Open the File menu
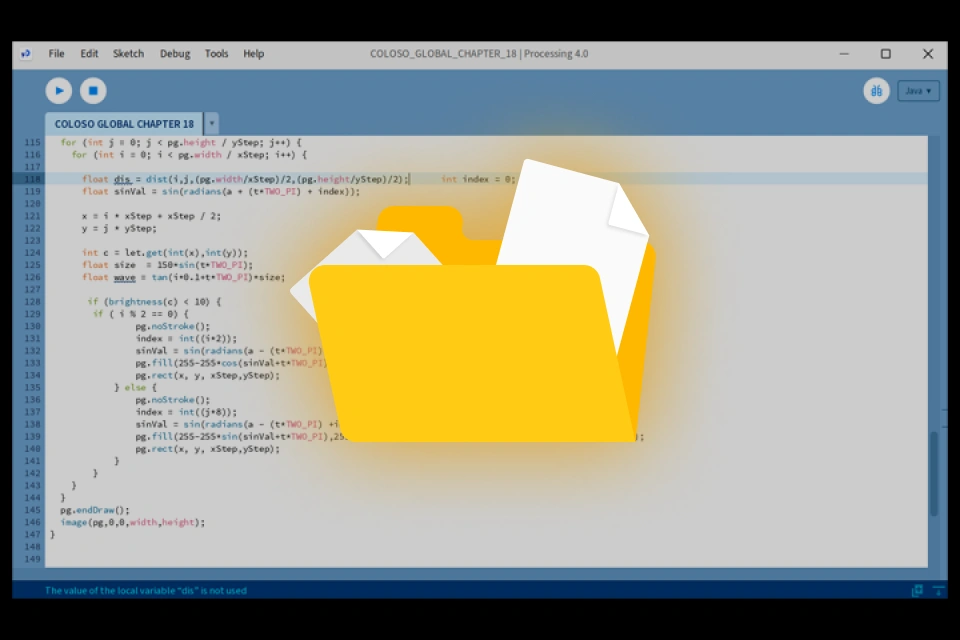Image resolution: width=960 pixels, height=640 pixels. [56, 53]
